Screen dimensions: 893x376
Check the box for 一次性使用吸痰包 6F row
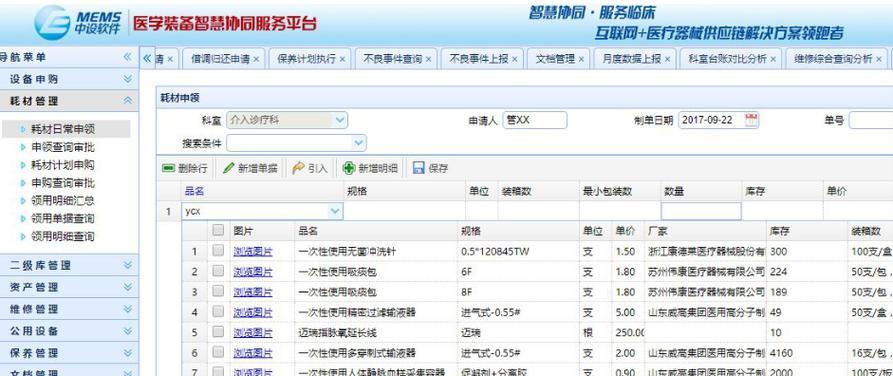(x=218, y=271)
